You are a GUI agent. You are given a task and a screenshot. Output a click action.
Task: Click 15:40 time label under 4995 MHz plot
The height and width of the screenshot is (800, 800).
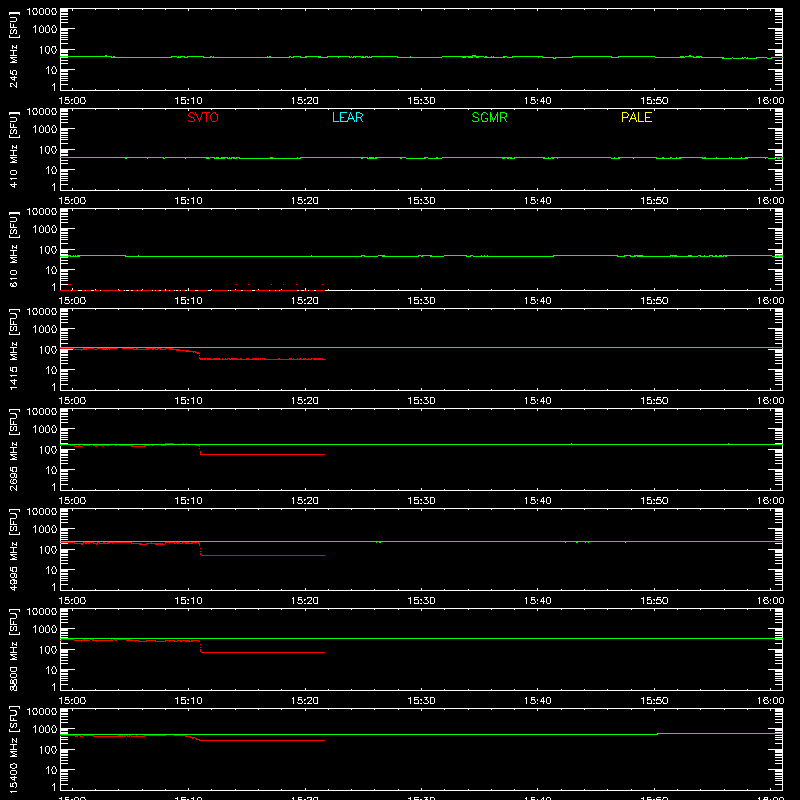point(538,601)
